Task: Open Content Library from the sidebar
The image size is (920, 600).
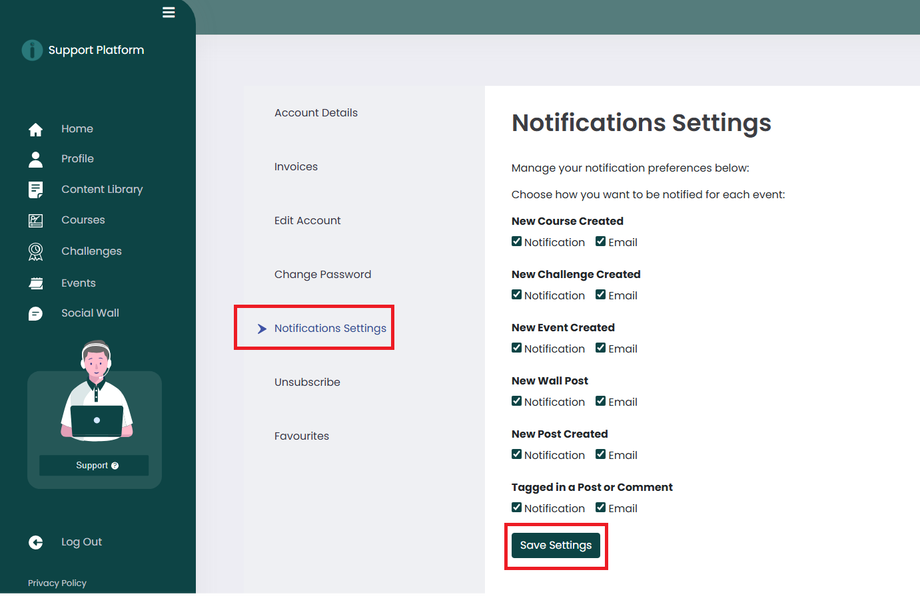Action: (x=102, y=189)
